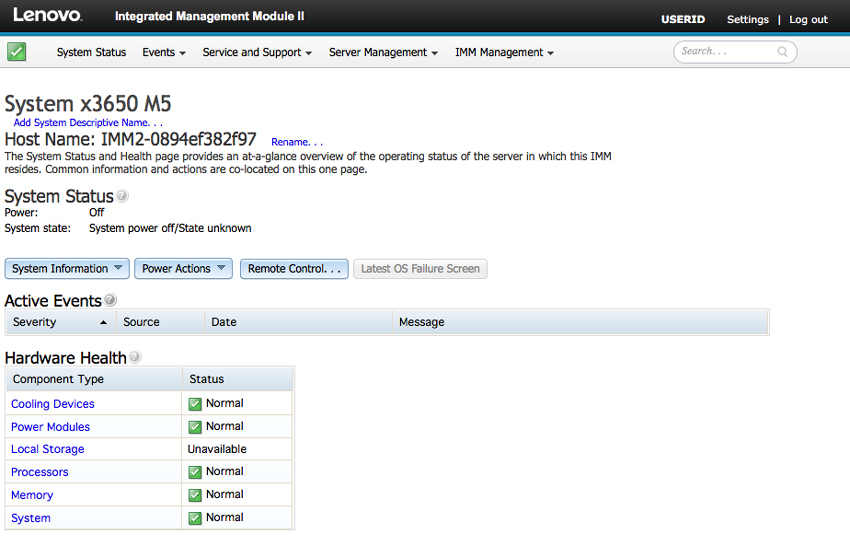Expand Service and Support menu
The height and width of the screenshot is (546, 850).
click(x=257, y=52)
